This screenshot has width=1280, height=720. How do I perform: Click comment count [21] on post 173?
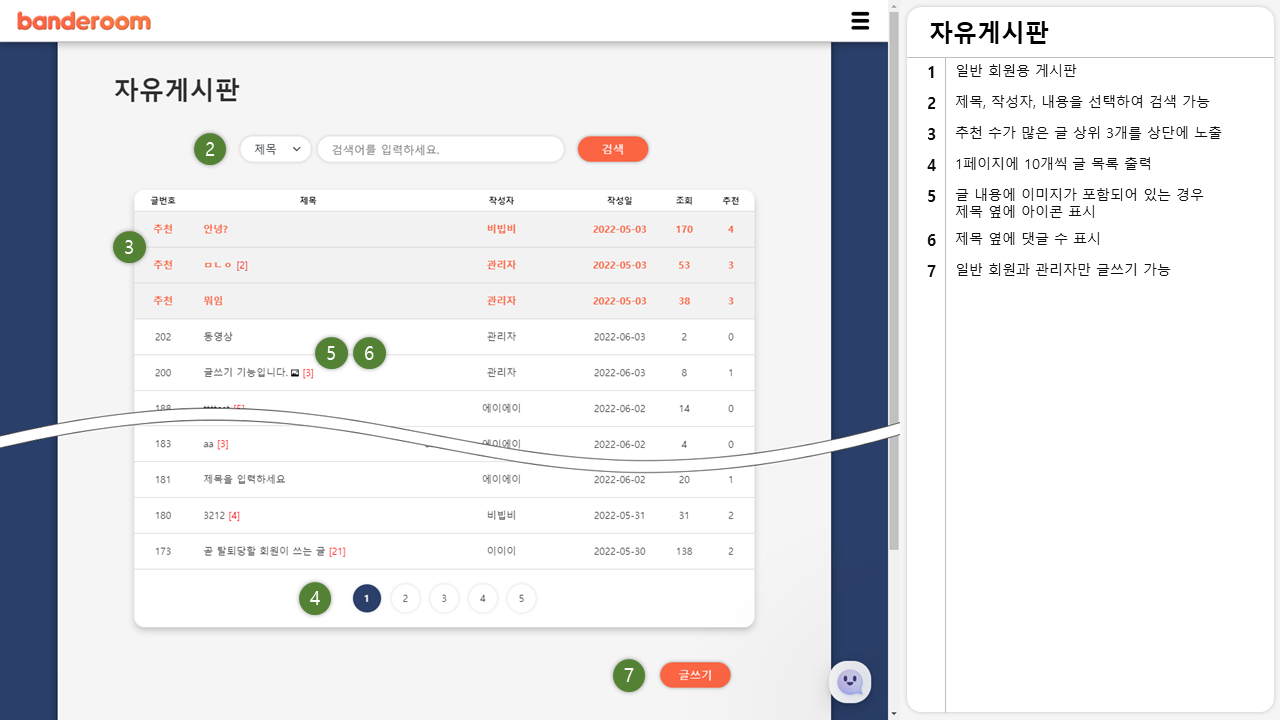coord(337,551)
